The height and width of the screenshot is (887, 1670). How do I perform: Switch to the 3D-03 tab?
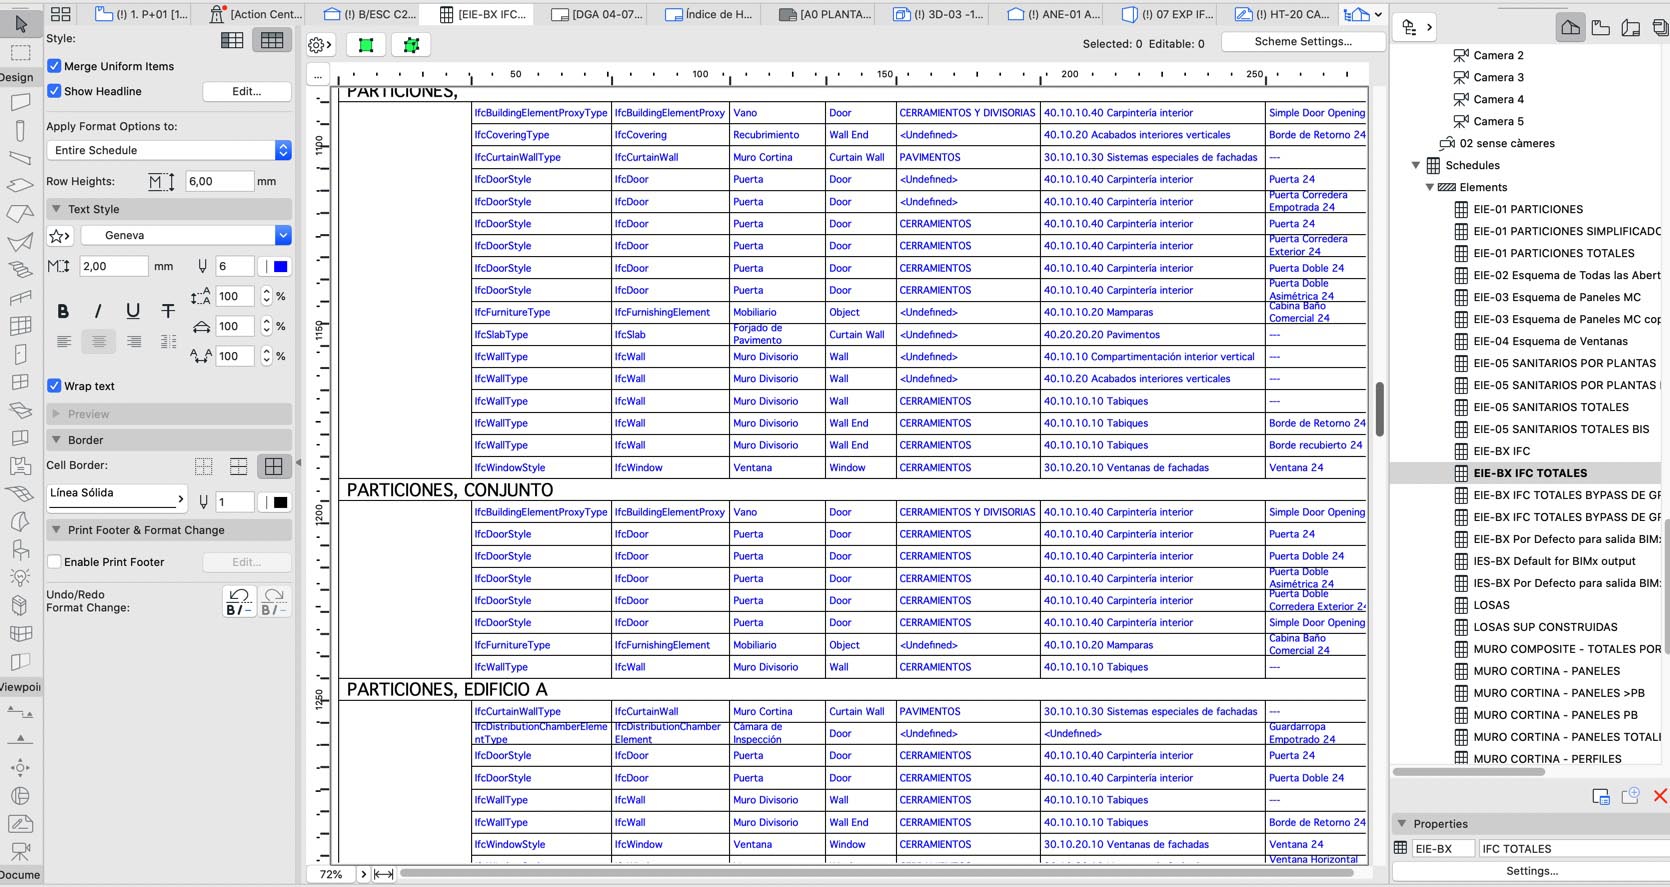coord(939,14)
